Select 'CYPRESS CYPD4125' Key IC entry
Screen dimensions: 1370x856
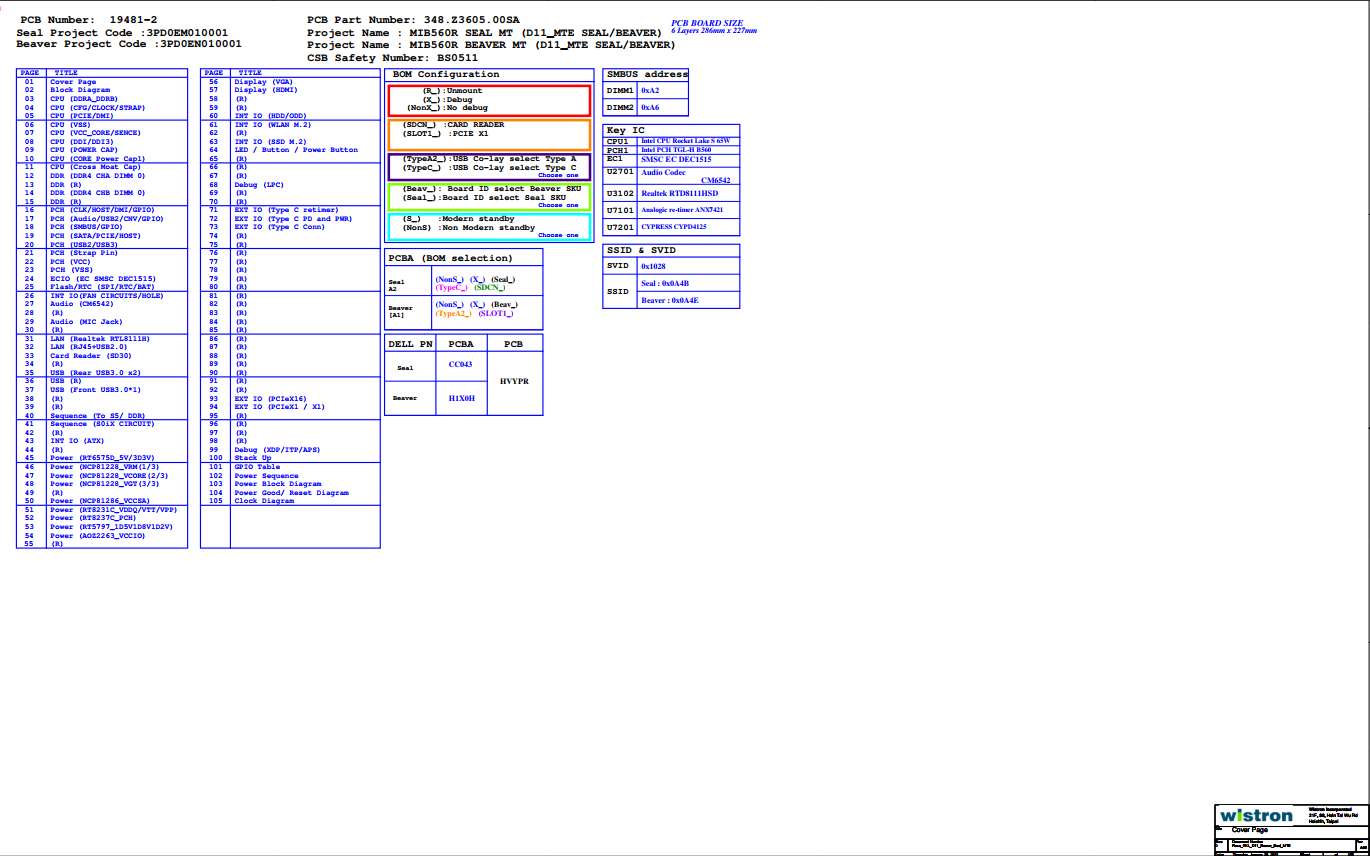pyautogui.click(x=674, y=227)
